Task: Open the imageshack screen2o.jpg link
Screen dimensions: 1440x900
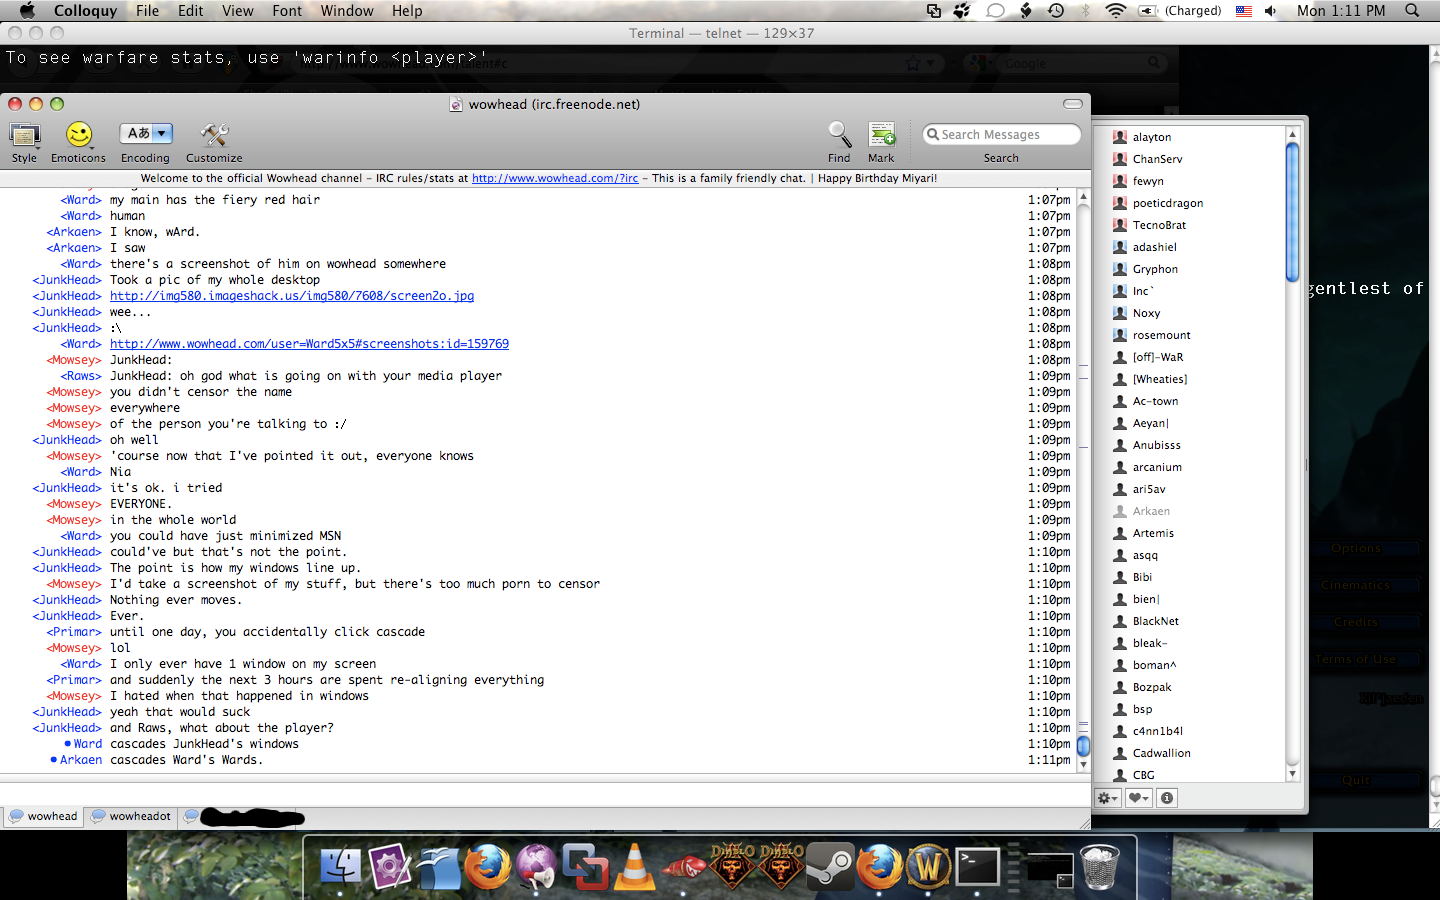Action: (x=292, y=296)
